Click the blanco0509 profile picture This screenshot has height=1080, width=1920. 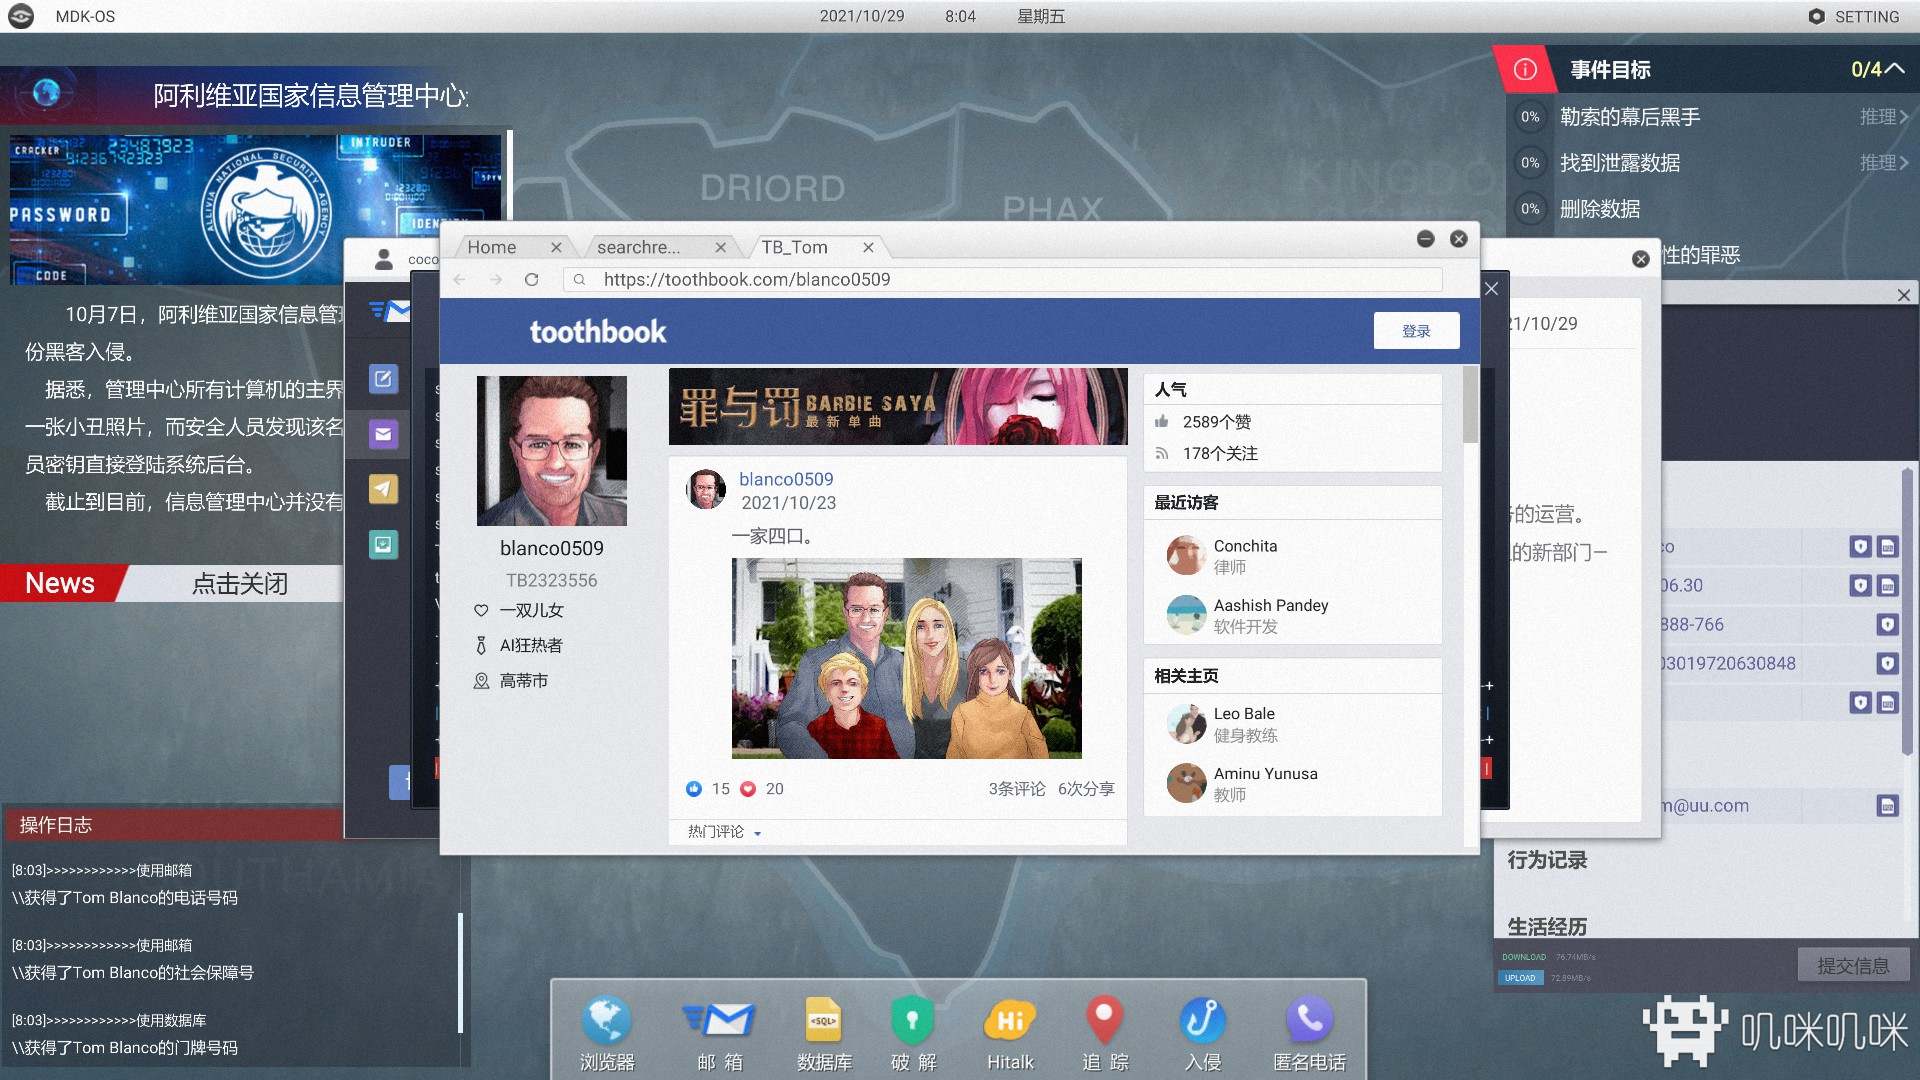(552, 451)
